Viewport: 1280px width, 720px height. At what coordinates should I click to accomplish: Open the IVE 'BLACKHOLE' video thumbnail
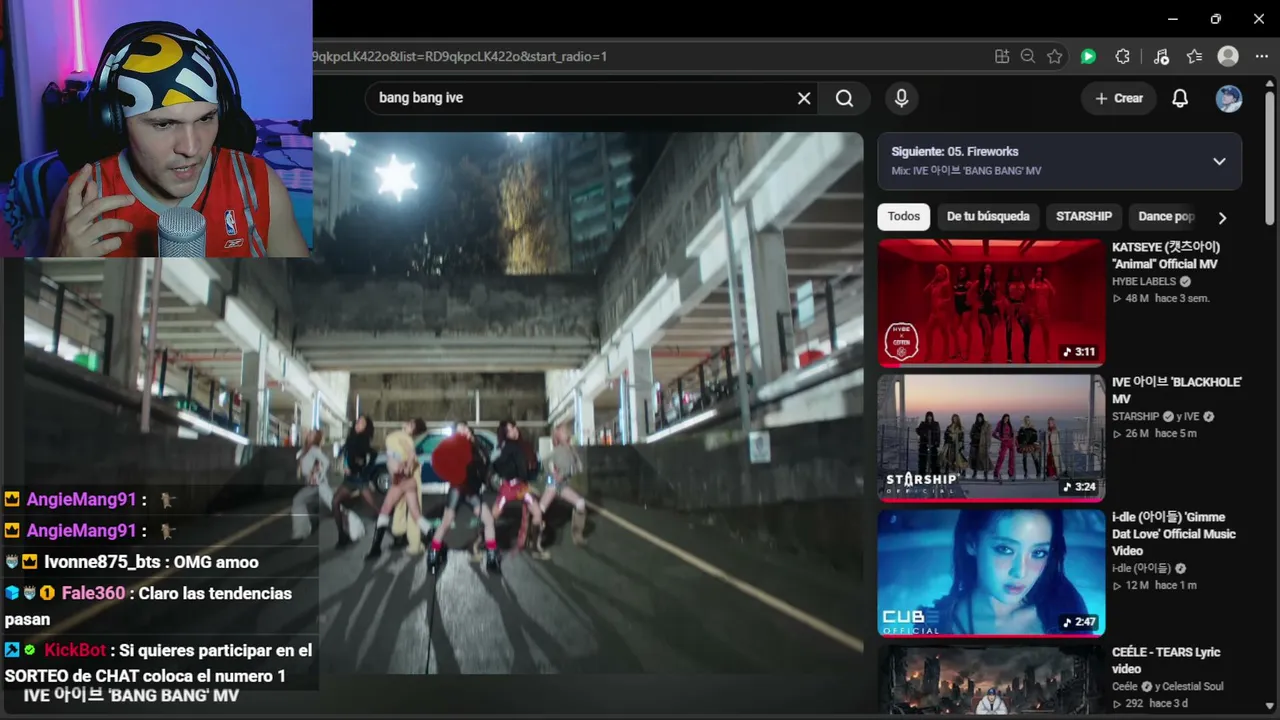[991, 438]
